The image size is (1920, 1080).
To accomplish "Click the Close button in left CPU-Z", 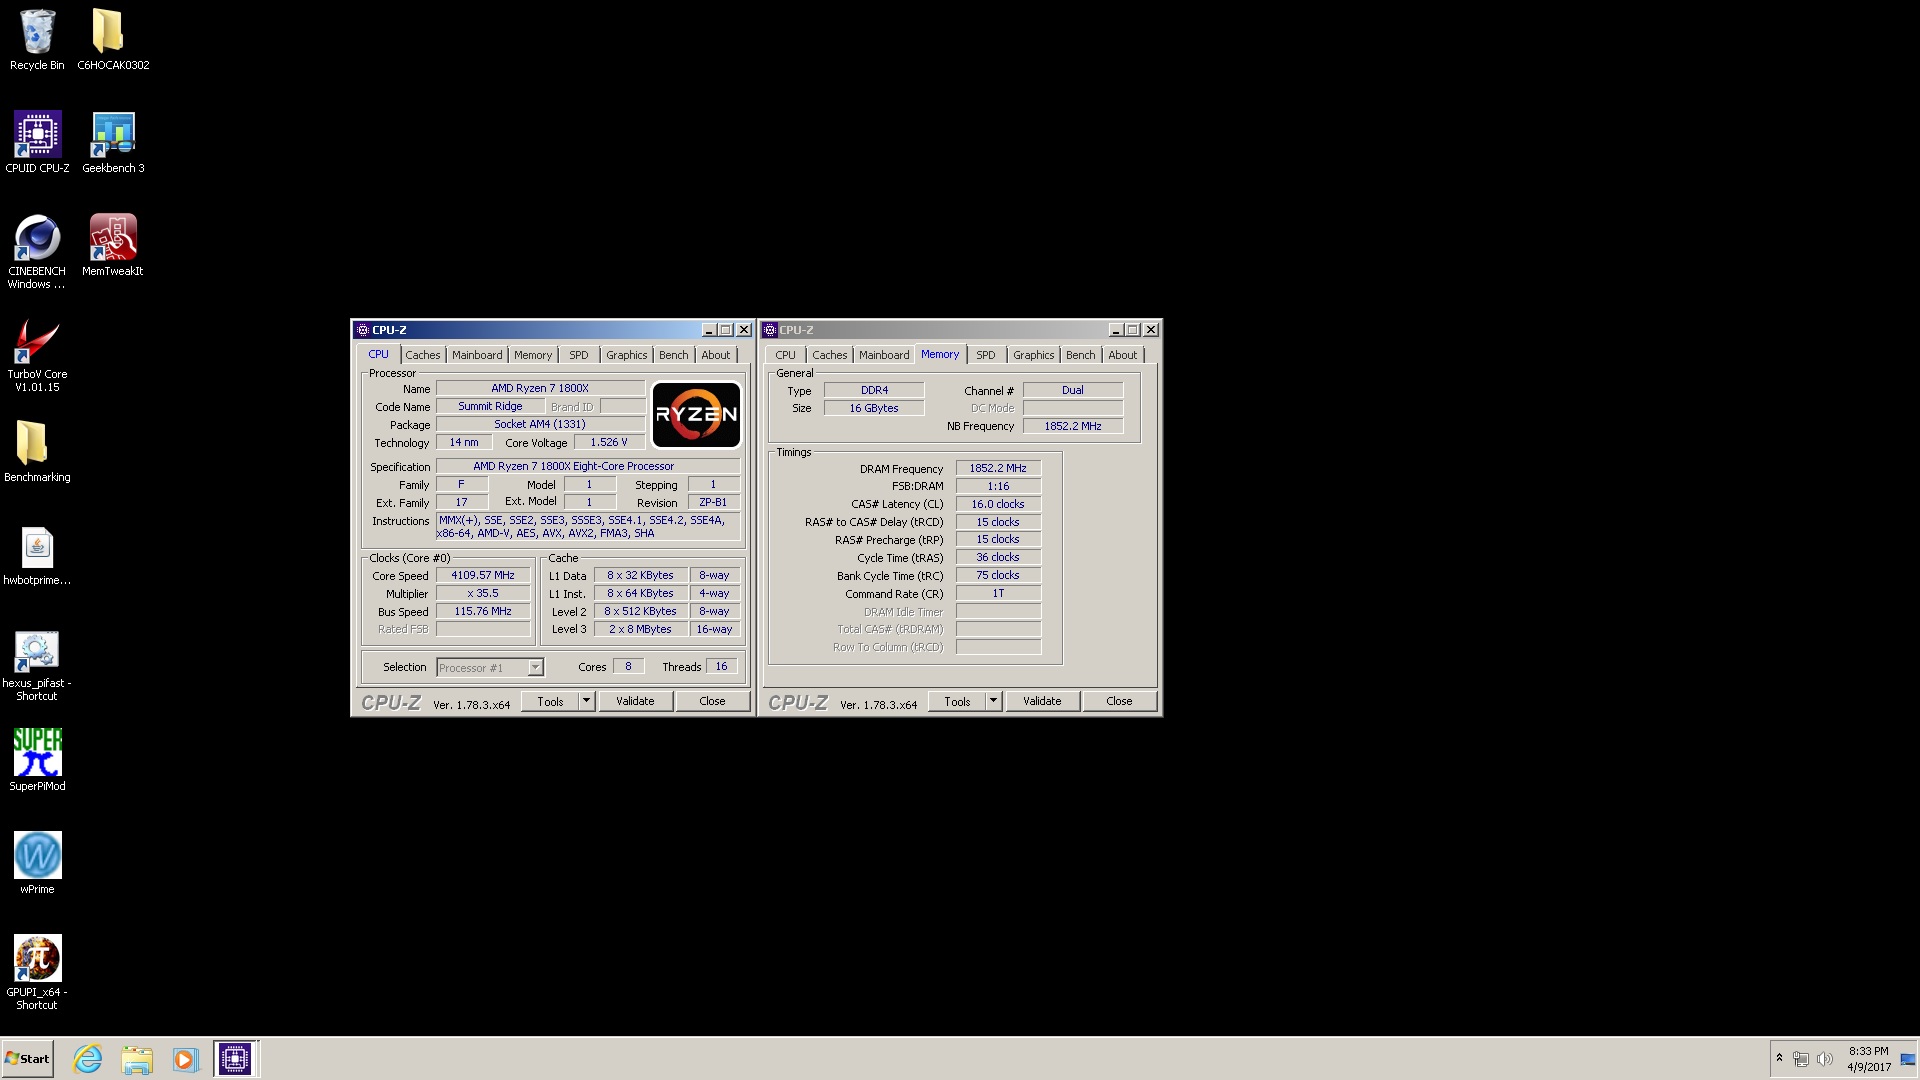I will pyautogui.click(x=712, y=701).
